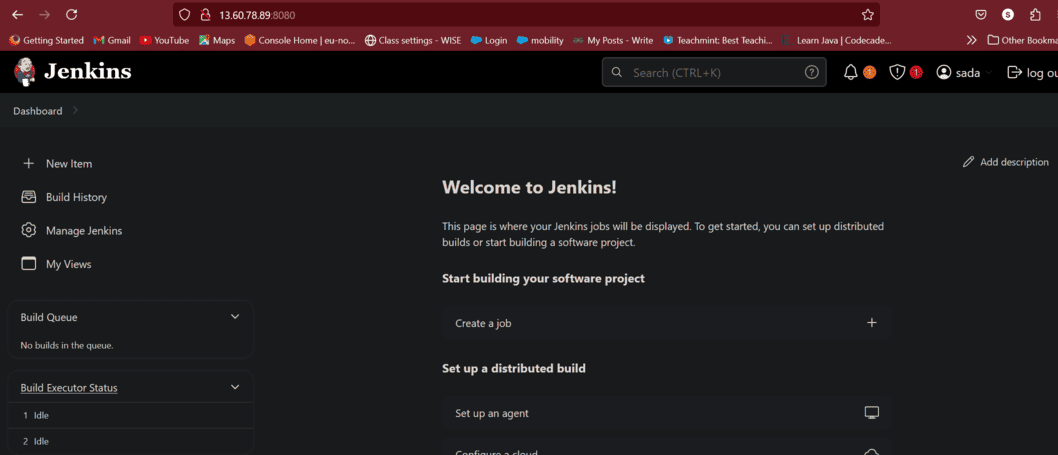Show more bookmarks with double chevron
Screen dimensions: 1058x455
(x=972, y=41)
